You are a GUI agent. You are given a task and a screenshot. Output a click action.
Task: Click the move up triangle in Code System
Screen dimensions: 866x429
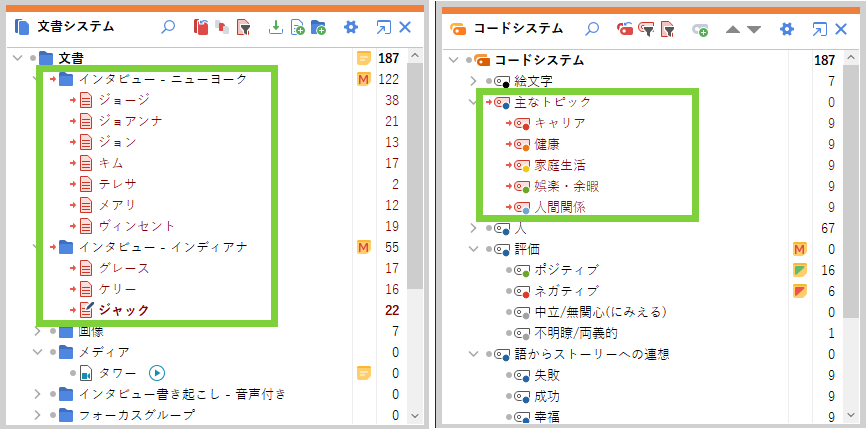tap(733, 29)
